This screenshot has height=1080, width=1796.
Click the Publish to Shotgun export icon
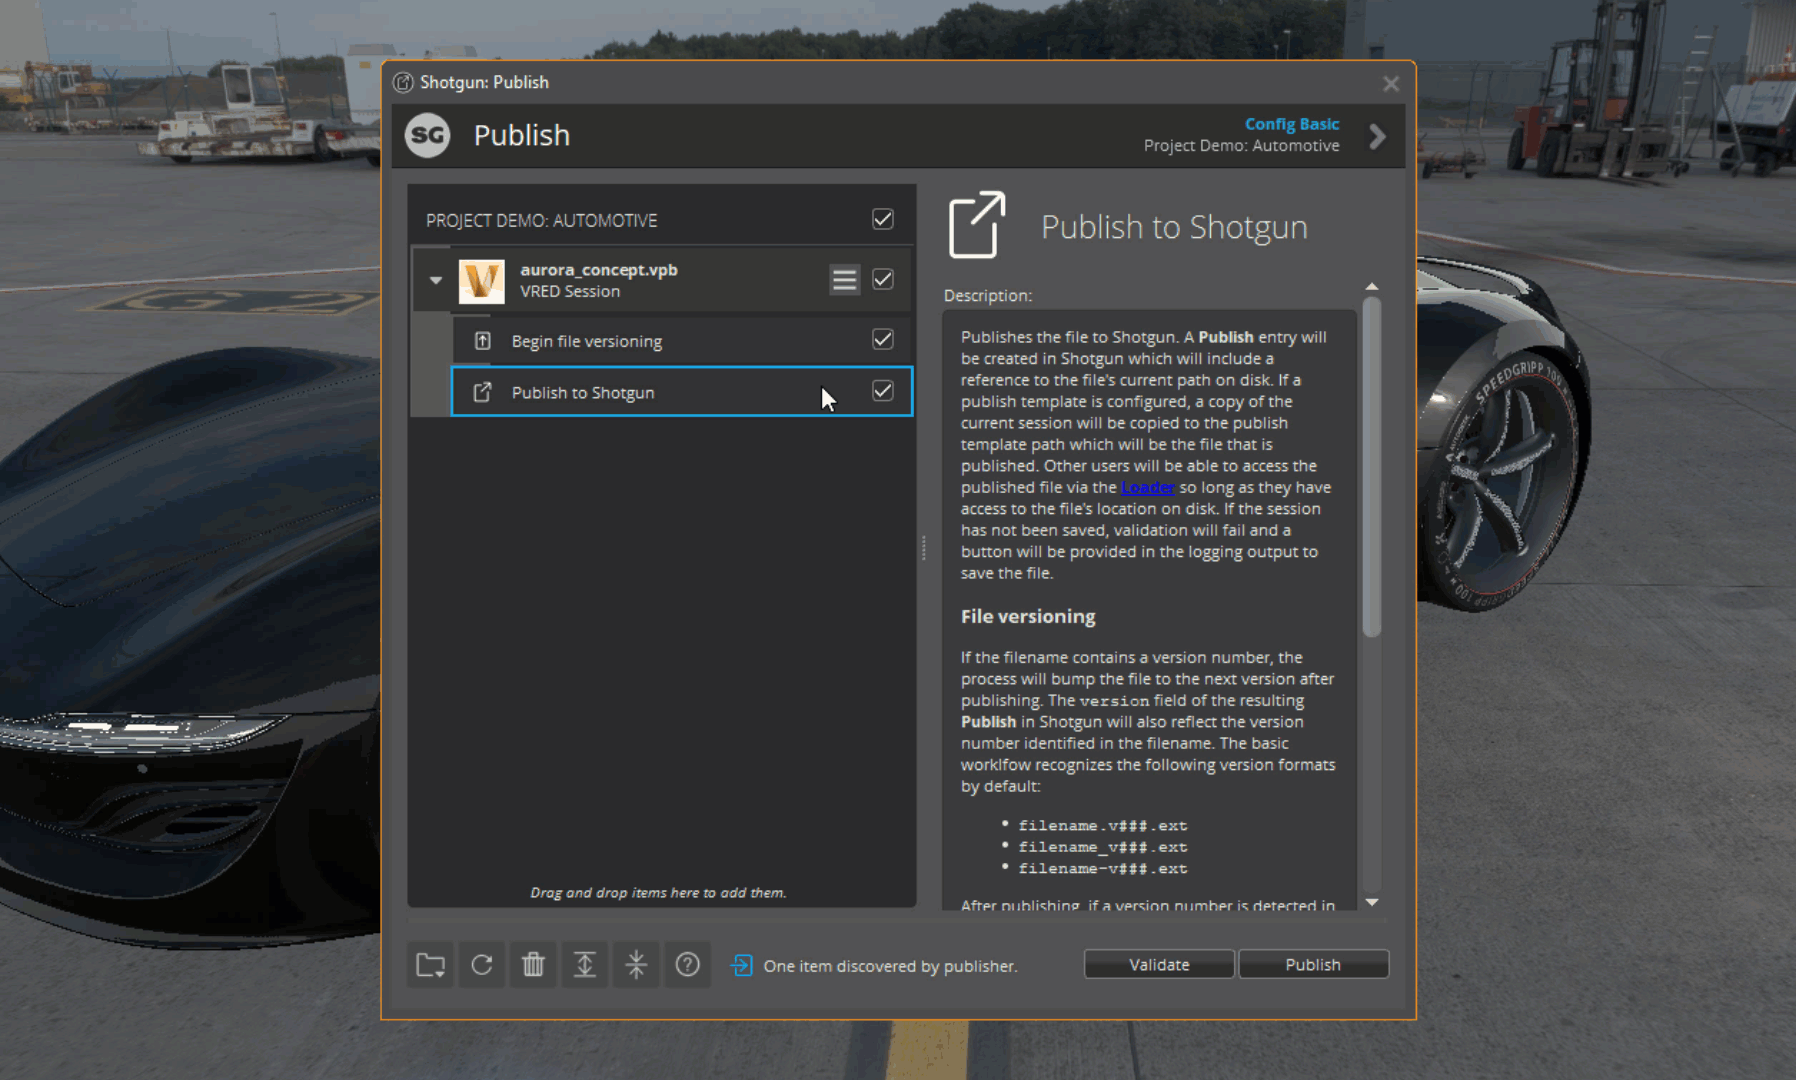click(x=975, y=224)
